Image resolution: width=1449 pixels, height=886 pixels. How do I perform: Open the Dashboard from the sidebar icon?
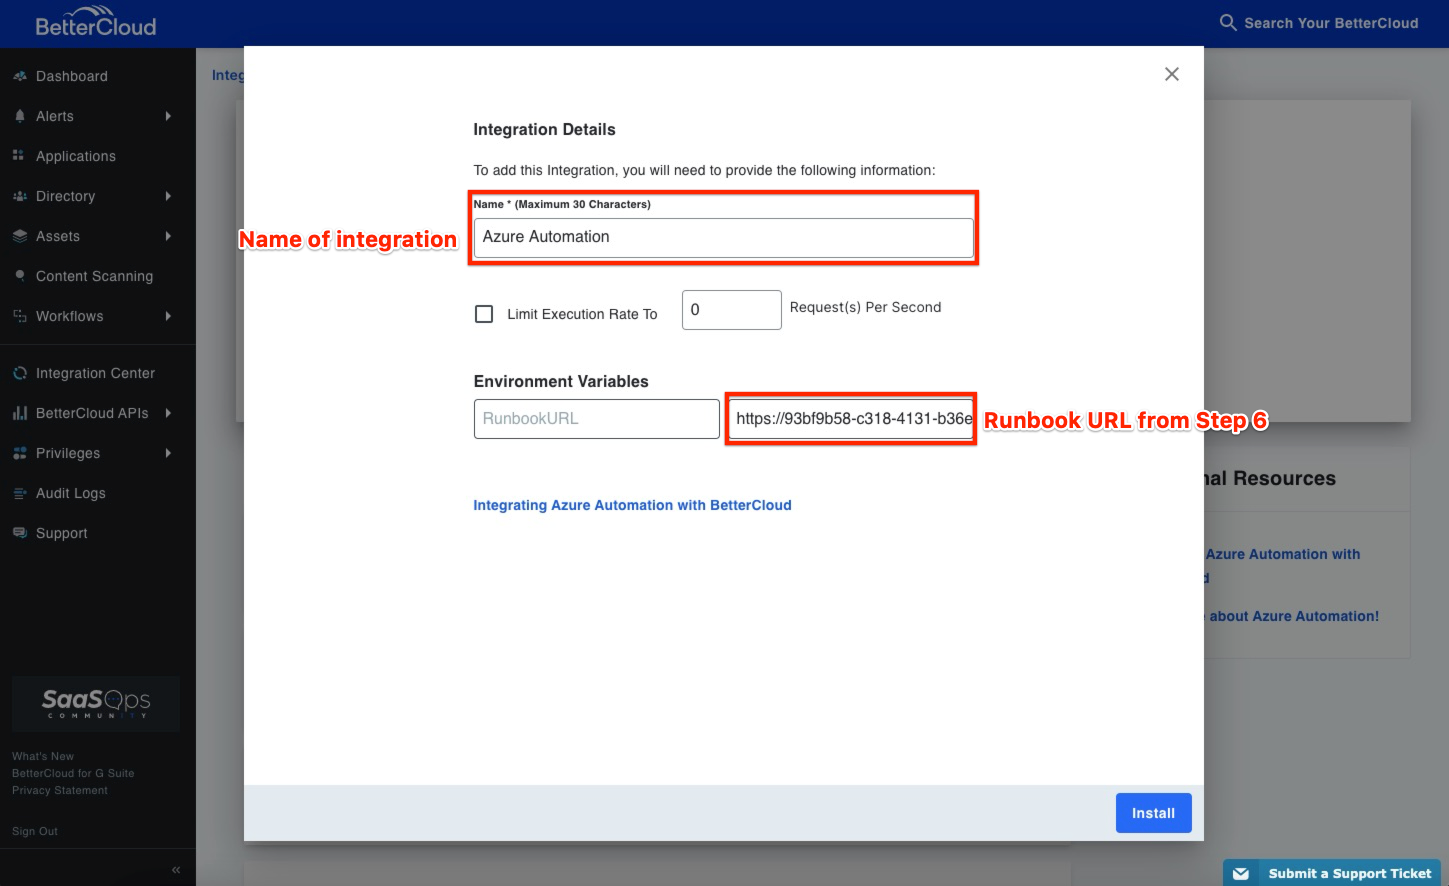click(20, 76)
